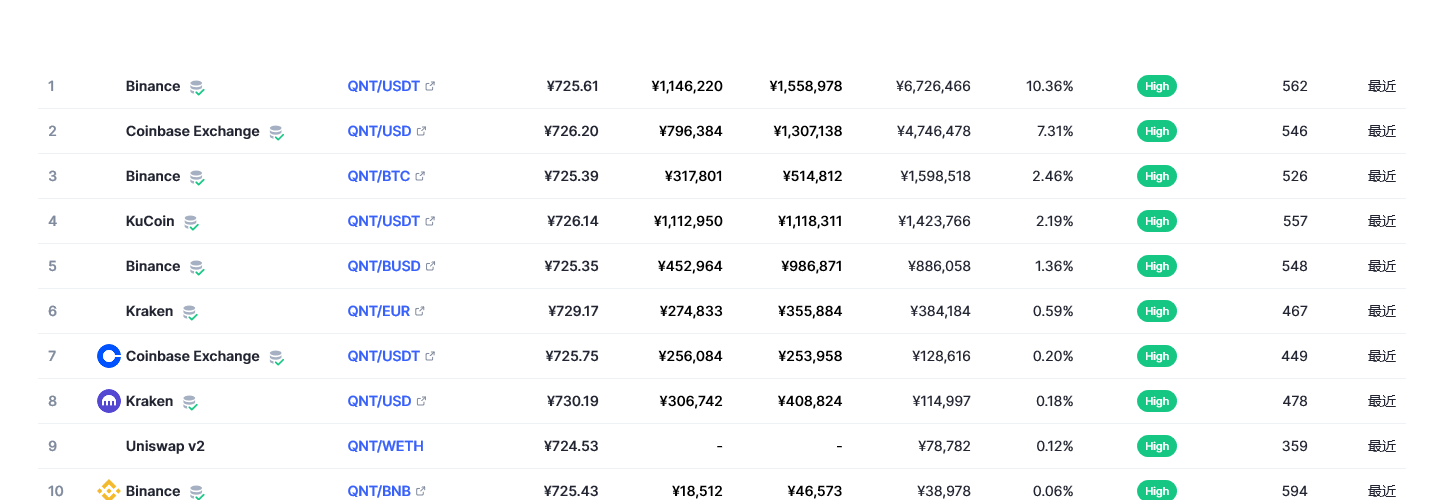Click 最近 in the KuCoin row
The width and height of the screenshot is (1450, 500).
pyautogui.click(x=1382, y=221)
